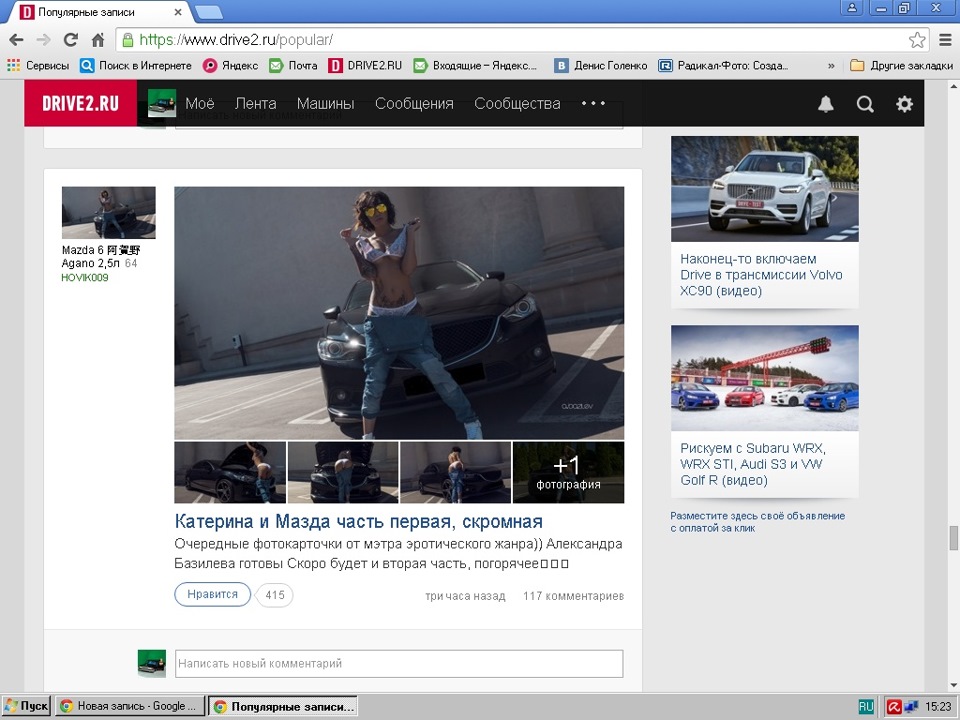Open the Chrome hamburger menu
The height and width of the screenshot is (720, 960).
click(x=945, y=40)
